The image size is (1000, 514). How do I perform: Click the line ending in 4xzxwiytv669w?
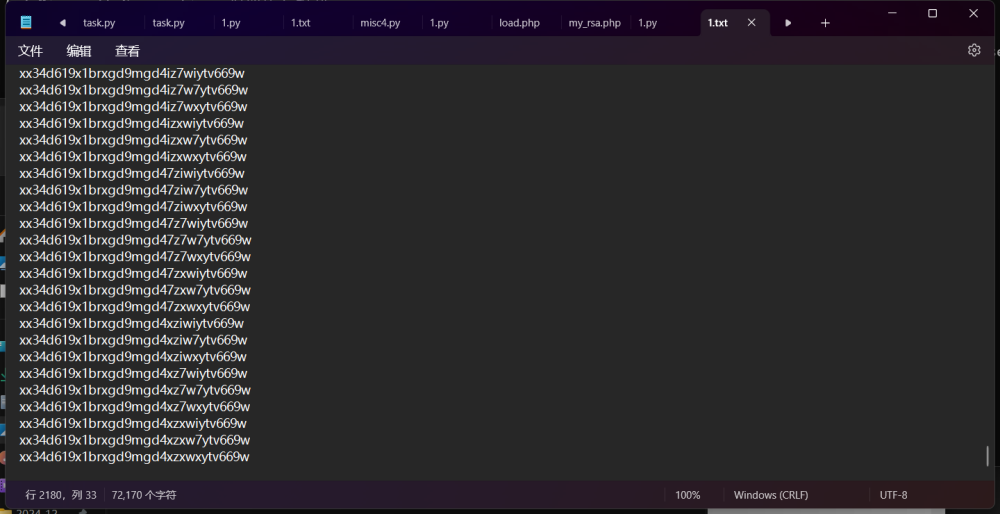[133, 423]
